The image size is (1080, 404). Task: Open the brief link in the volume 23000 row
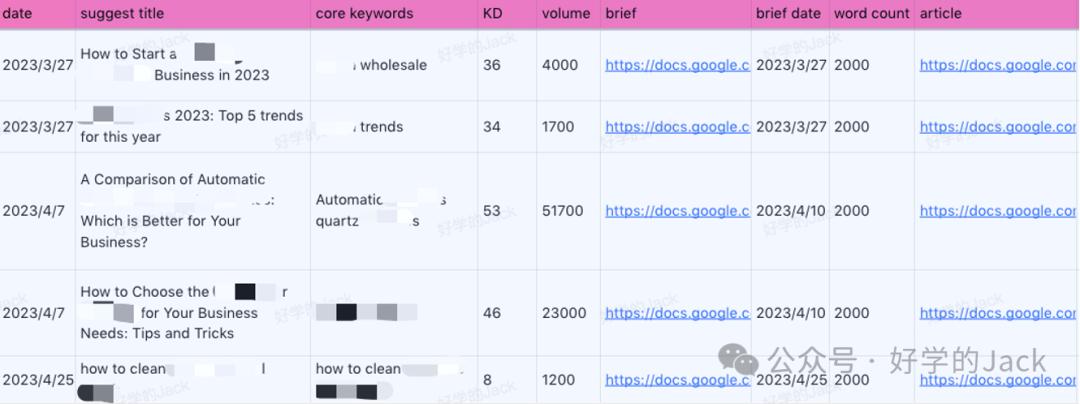677,313
